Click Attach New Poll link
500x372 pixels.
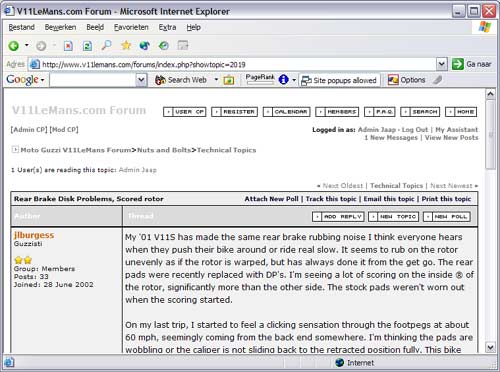tap(272, 199)
